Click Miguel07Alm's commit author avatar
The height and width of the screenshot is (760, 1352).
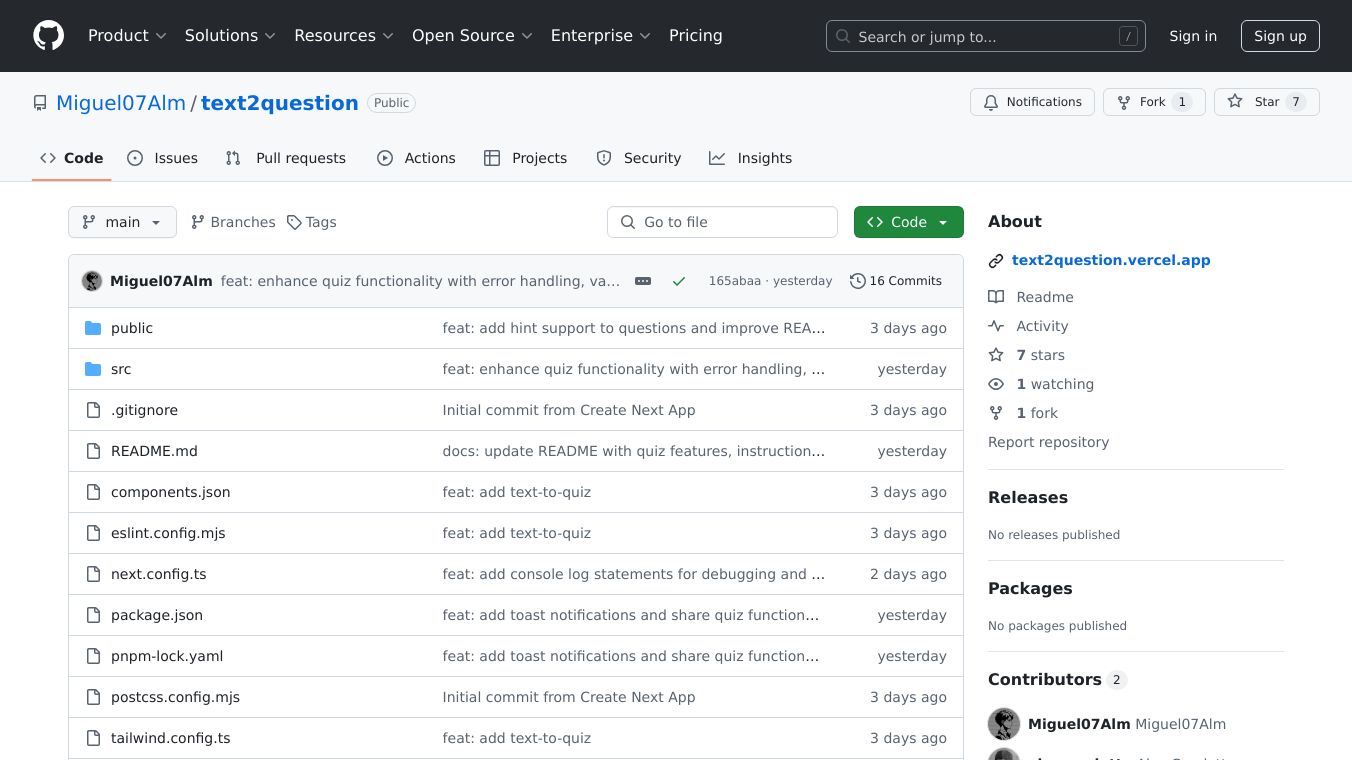pos(92,281)
